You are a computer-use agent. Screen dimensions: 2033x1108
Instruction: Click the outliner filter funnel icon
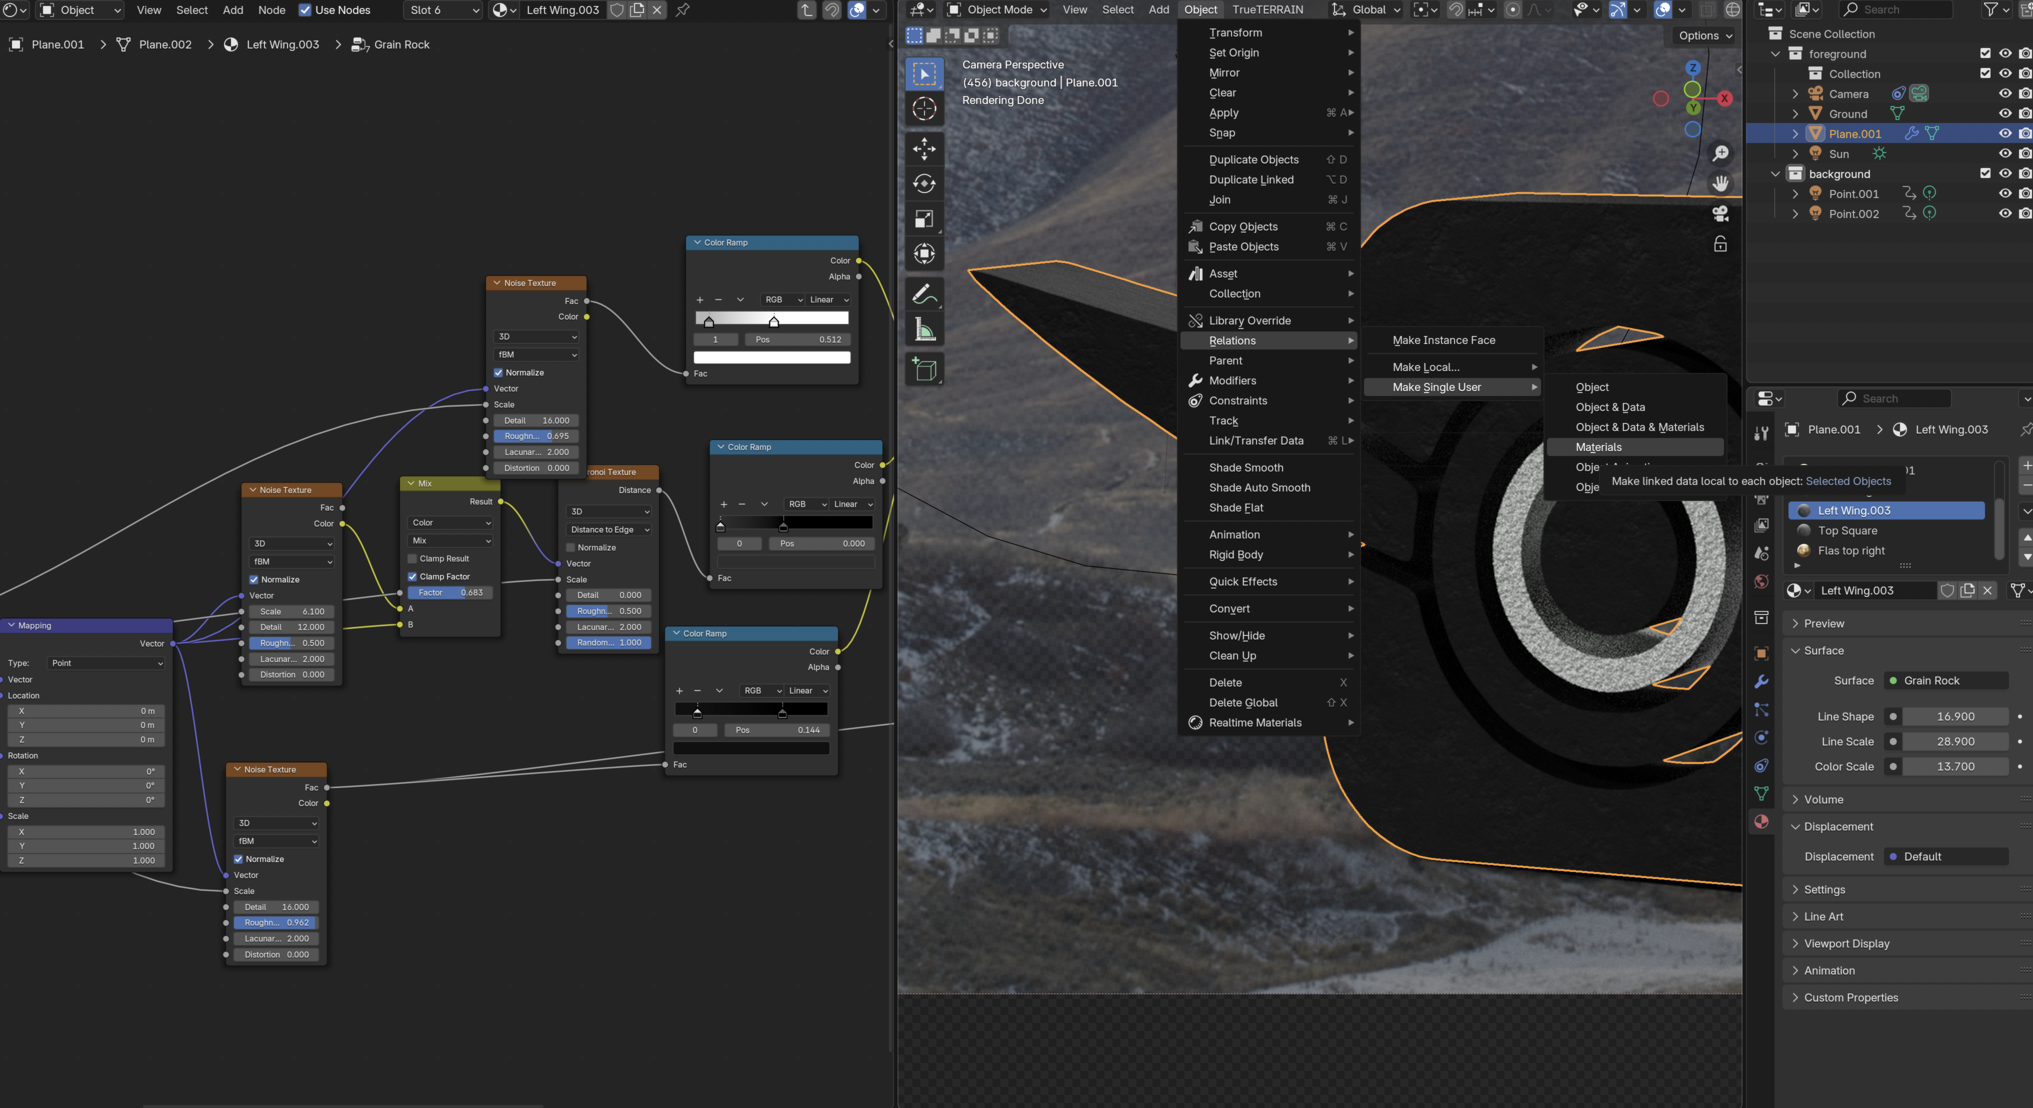pos(1991,9)
